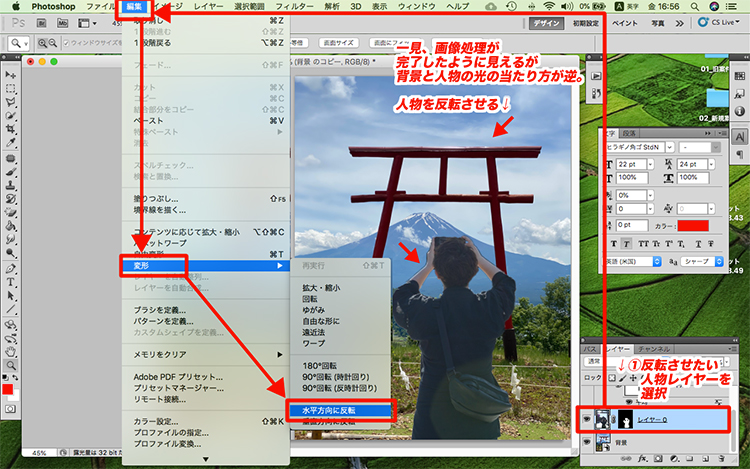
Task: Hide the 背景 layer with eye icon
Action: pyautogui.click(x=587, y=442)
